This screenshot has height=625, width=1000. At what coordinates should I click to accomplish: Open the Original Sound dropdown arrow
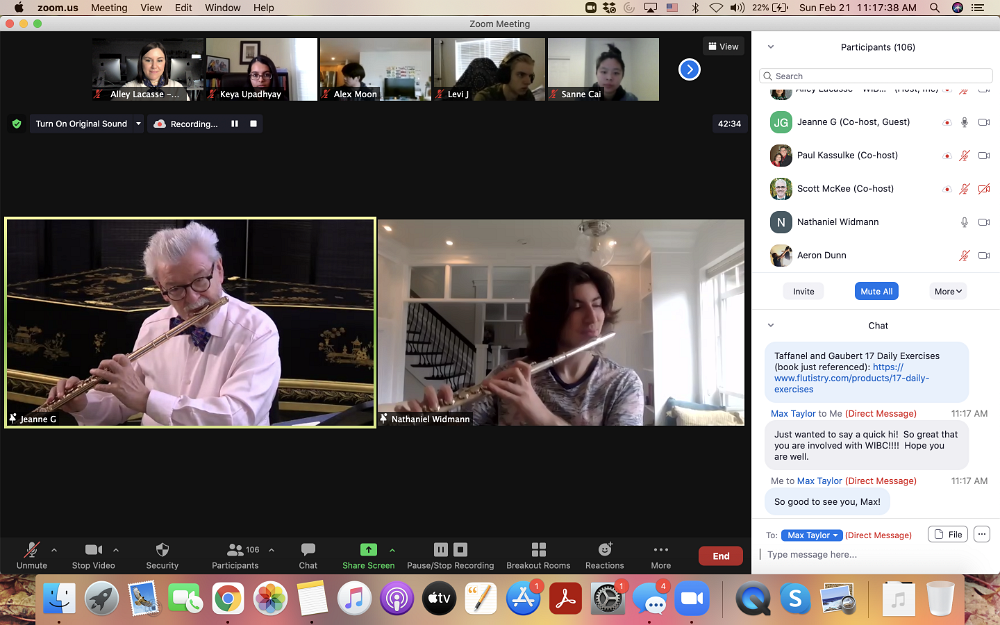(x=138, y=124)
